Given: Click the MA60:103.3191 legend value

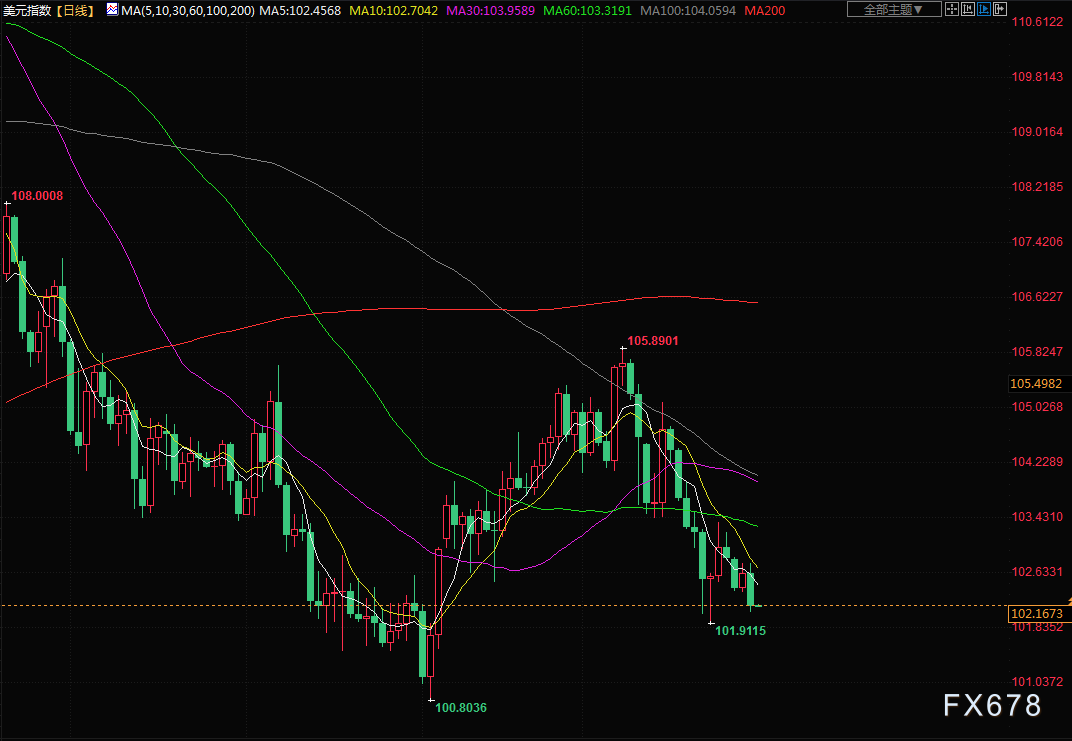Looking at the screenshot, I should (x=587, y=10).
